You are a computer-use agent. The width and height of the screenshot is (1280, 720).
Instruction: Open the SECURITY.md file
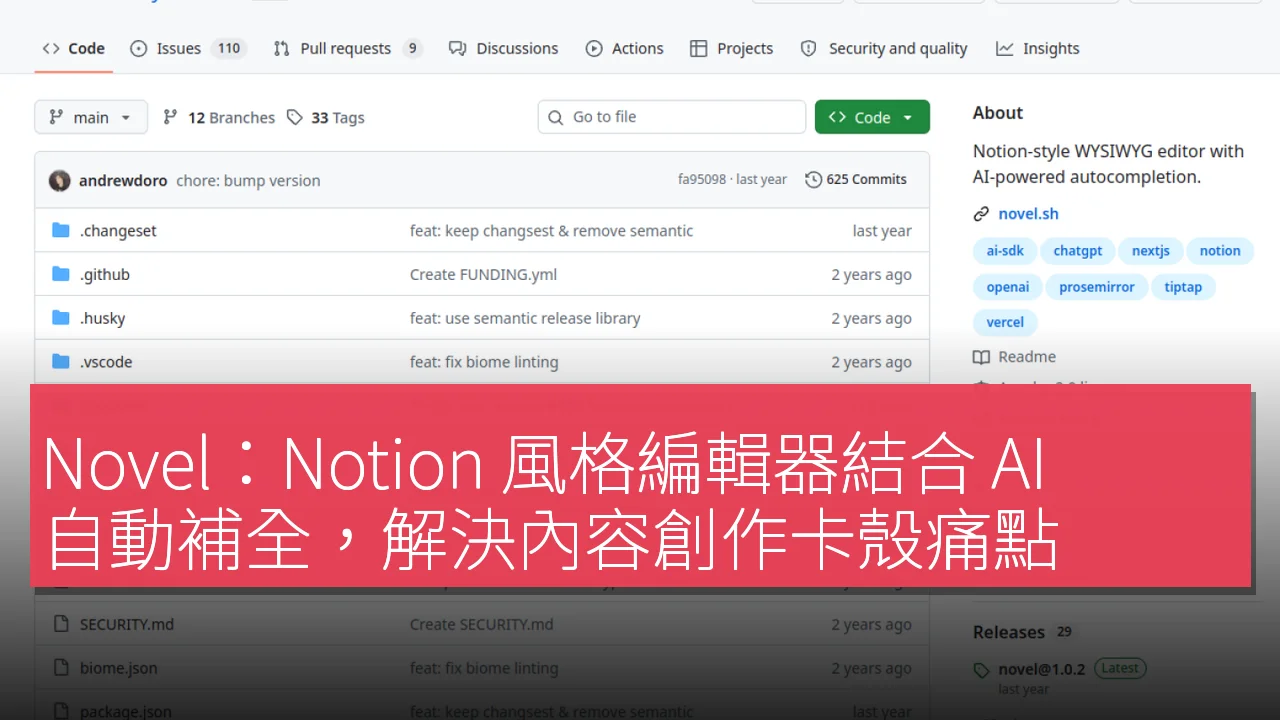[x=127, y=624]
